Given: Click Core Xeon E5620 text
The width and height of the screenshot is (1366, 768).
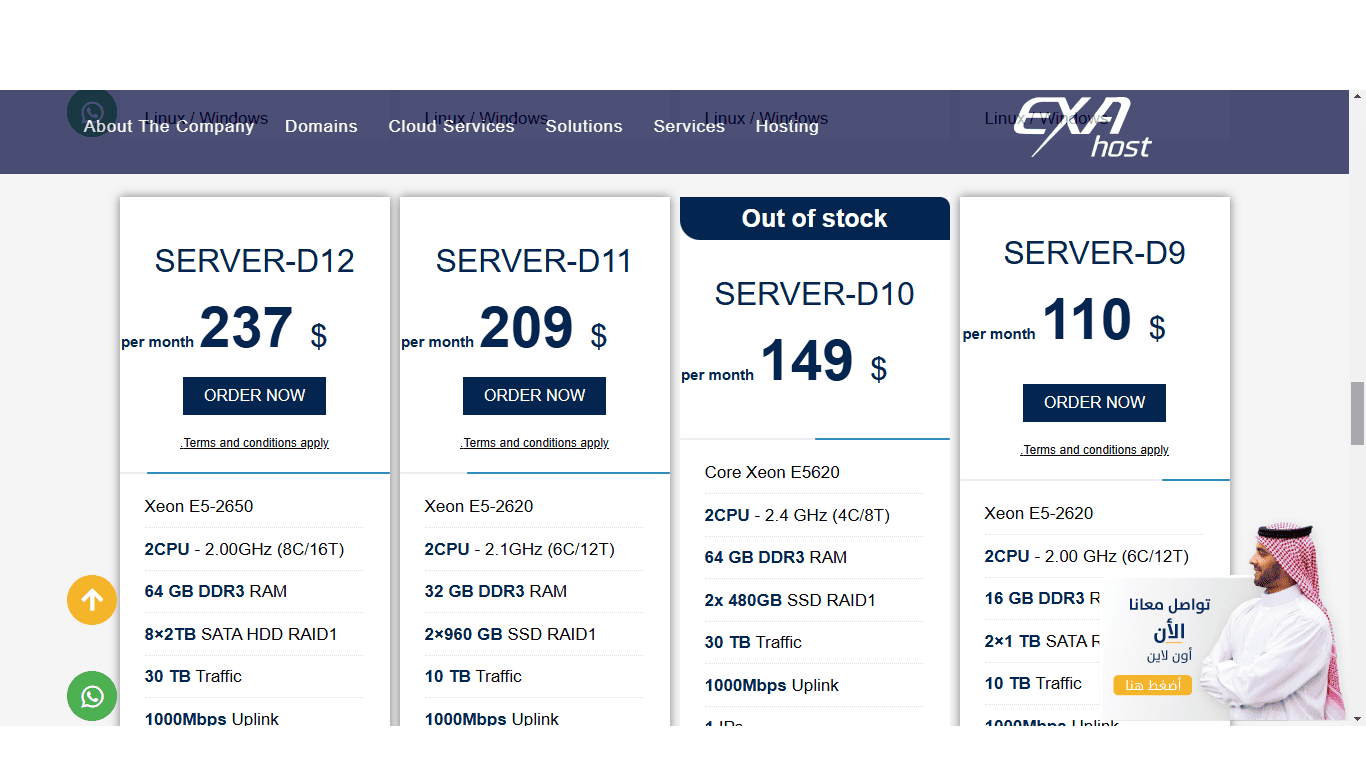Looking at the screenshot, I should tap(772, 473).
